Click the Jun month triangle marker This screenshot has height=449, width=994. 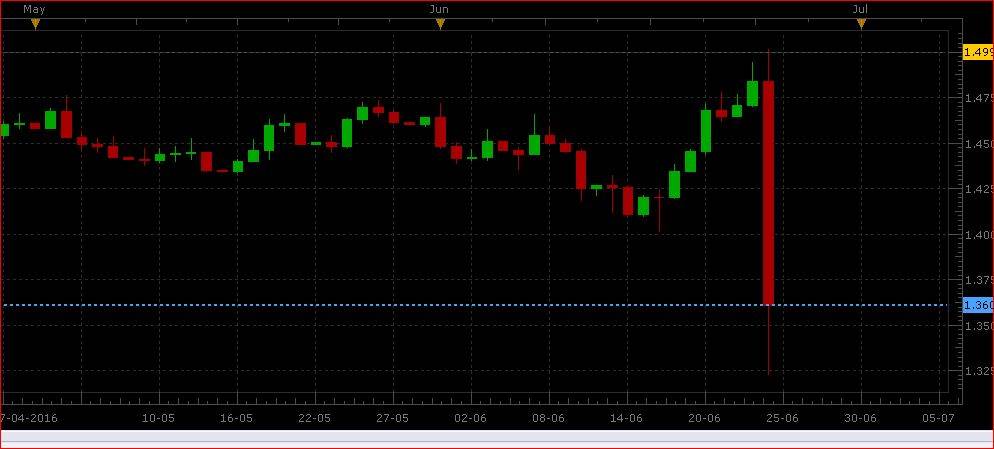[440, 24]
